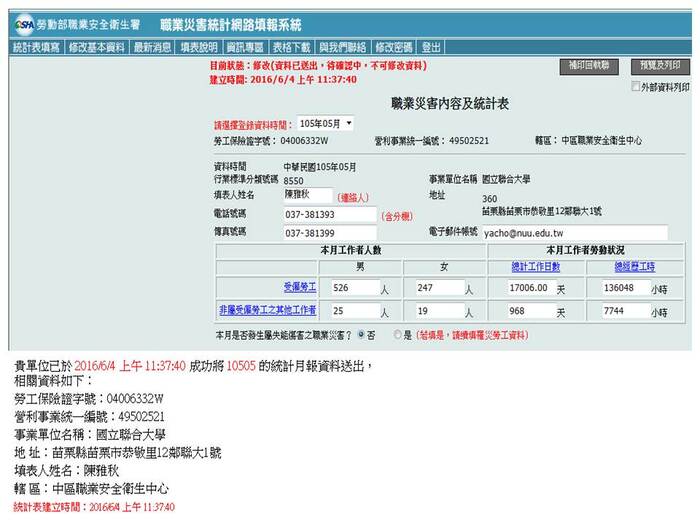Screen dimensions: 700x525
Task: Click other male workers field 25
Action: point(355,311)
